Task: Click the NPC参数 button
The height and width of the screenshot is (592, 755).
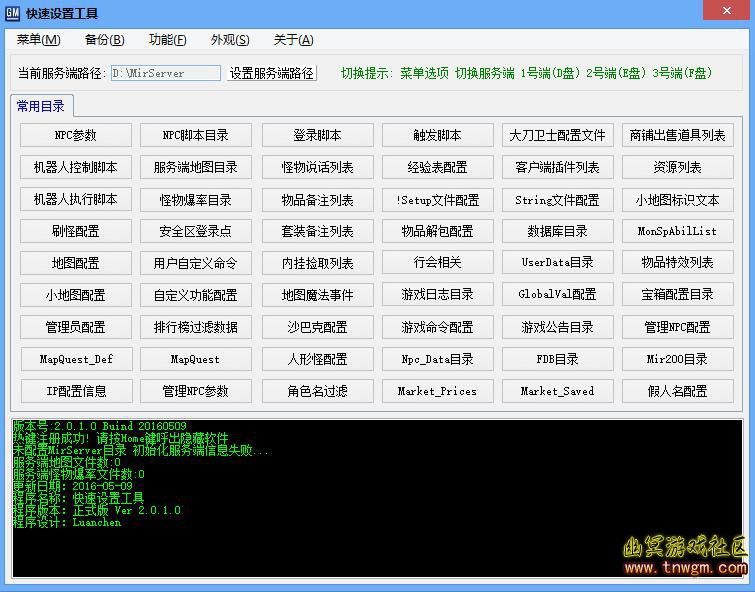Action: (x=76, y=135)
